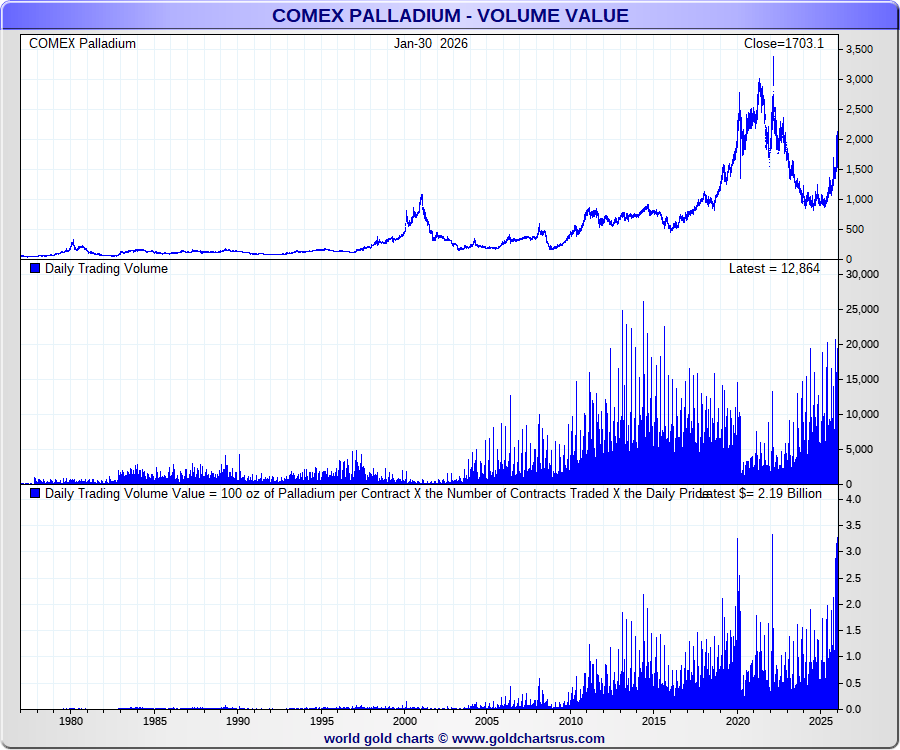
Task: Click the 1,000 price axis label
Action: point(859,199)
